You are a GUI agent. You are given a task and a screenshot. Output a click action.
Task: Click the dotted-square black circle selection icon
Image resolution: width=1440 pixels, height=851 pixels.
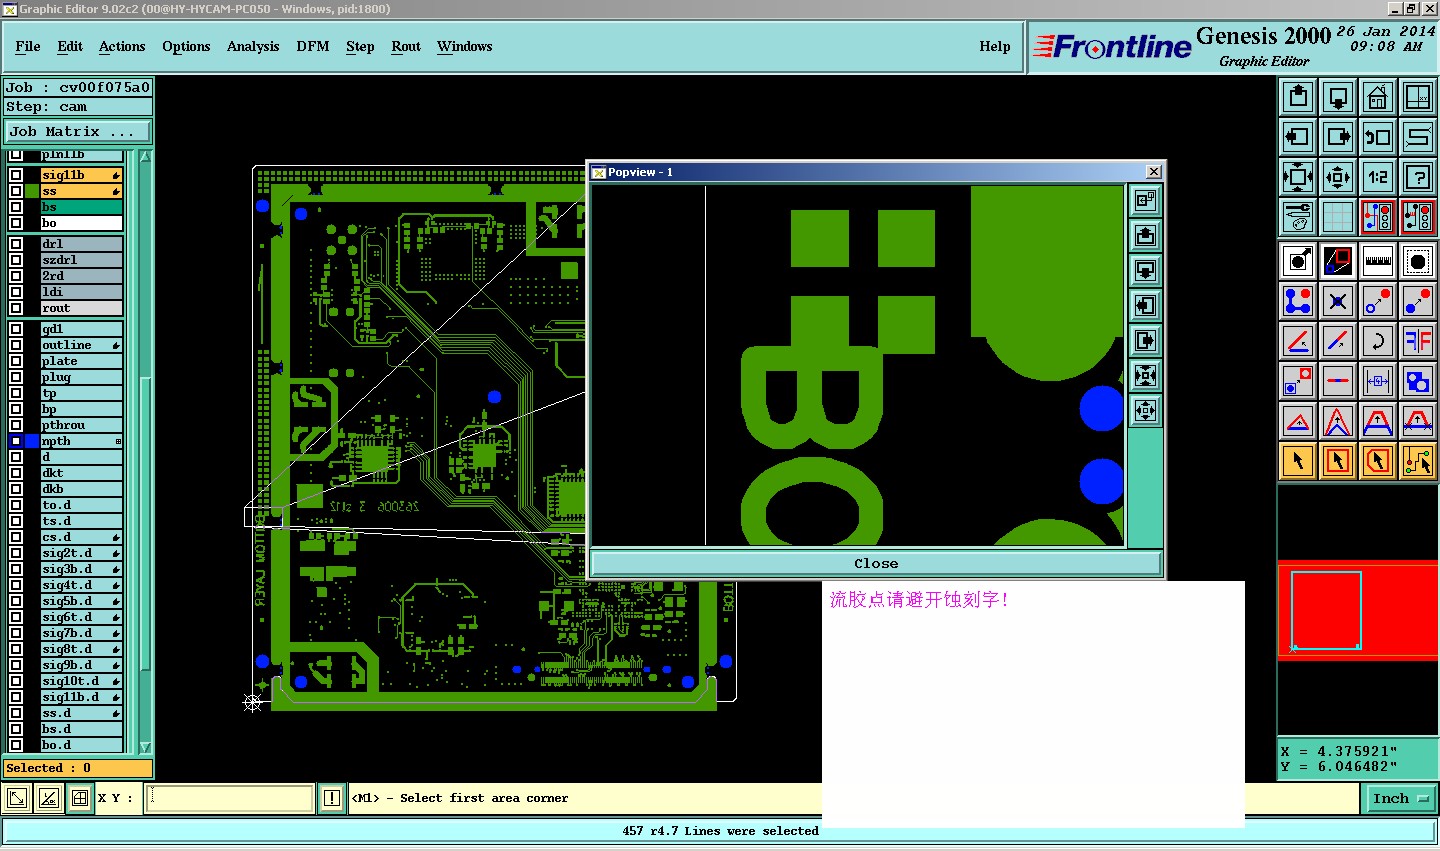click(x=1418, y=261)
